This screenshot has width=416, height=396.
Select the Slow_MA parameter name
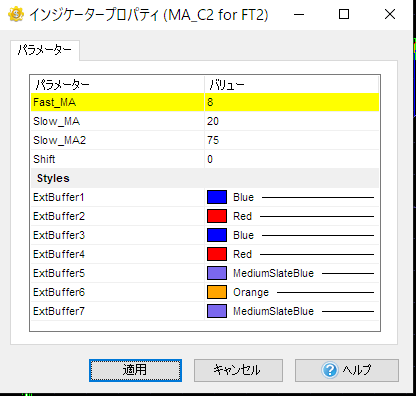point(57,121)
